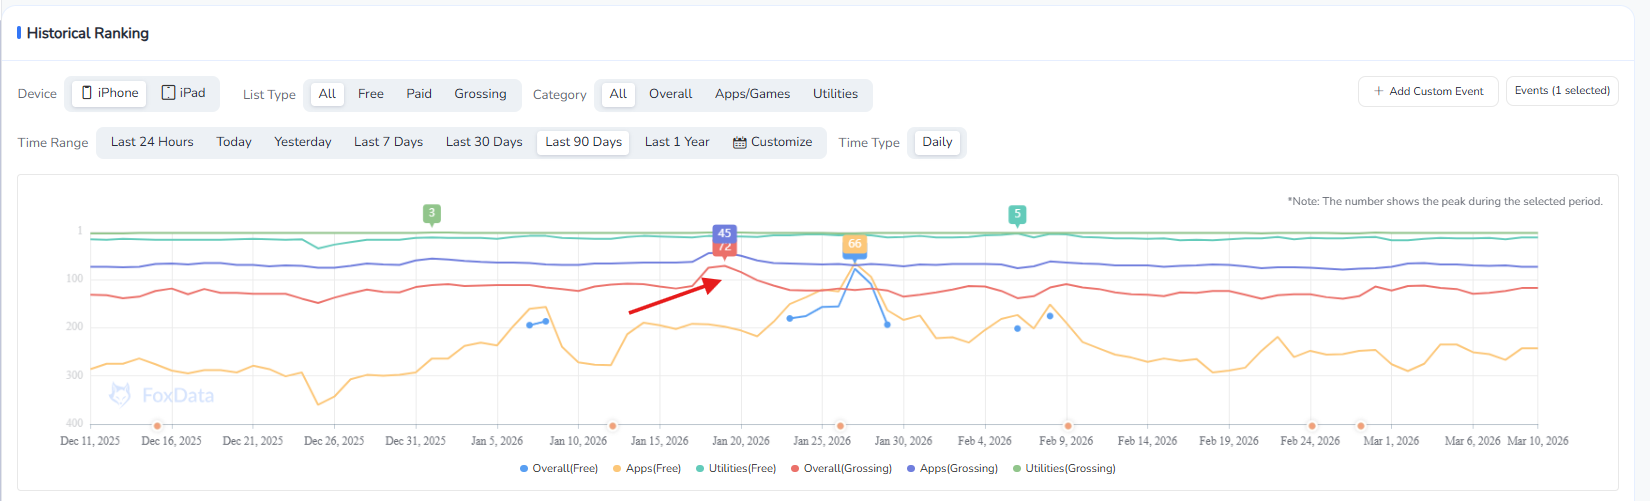Click the green peak marker labeled 3
1650x501 pixels.
[x=432, y=213]
